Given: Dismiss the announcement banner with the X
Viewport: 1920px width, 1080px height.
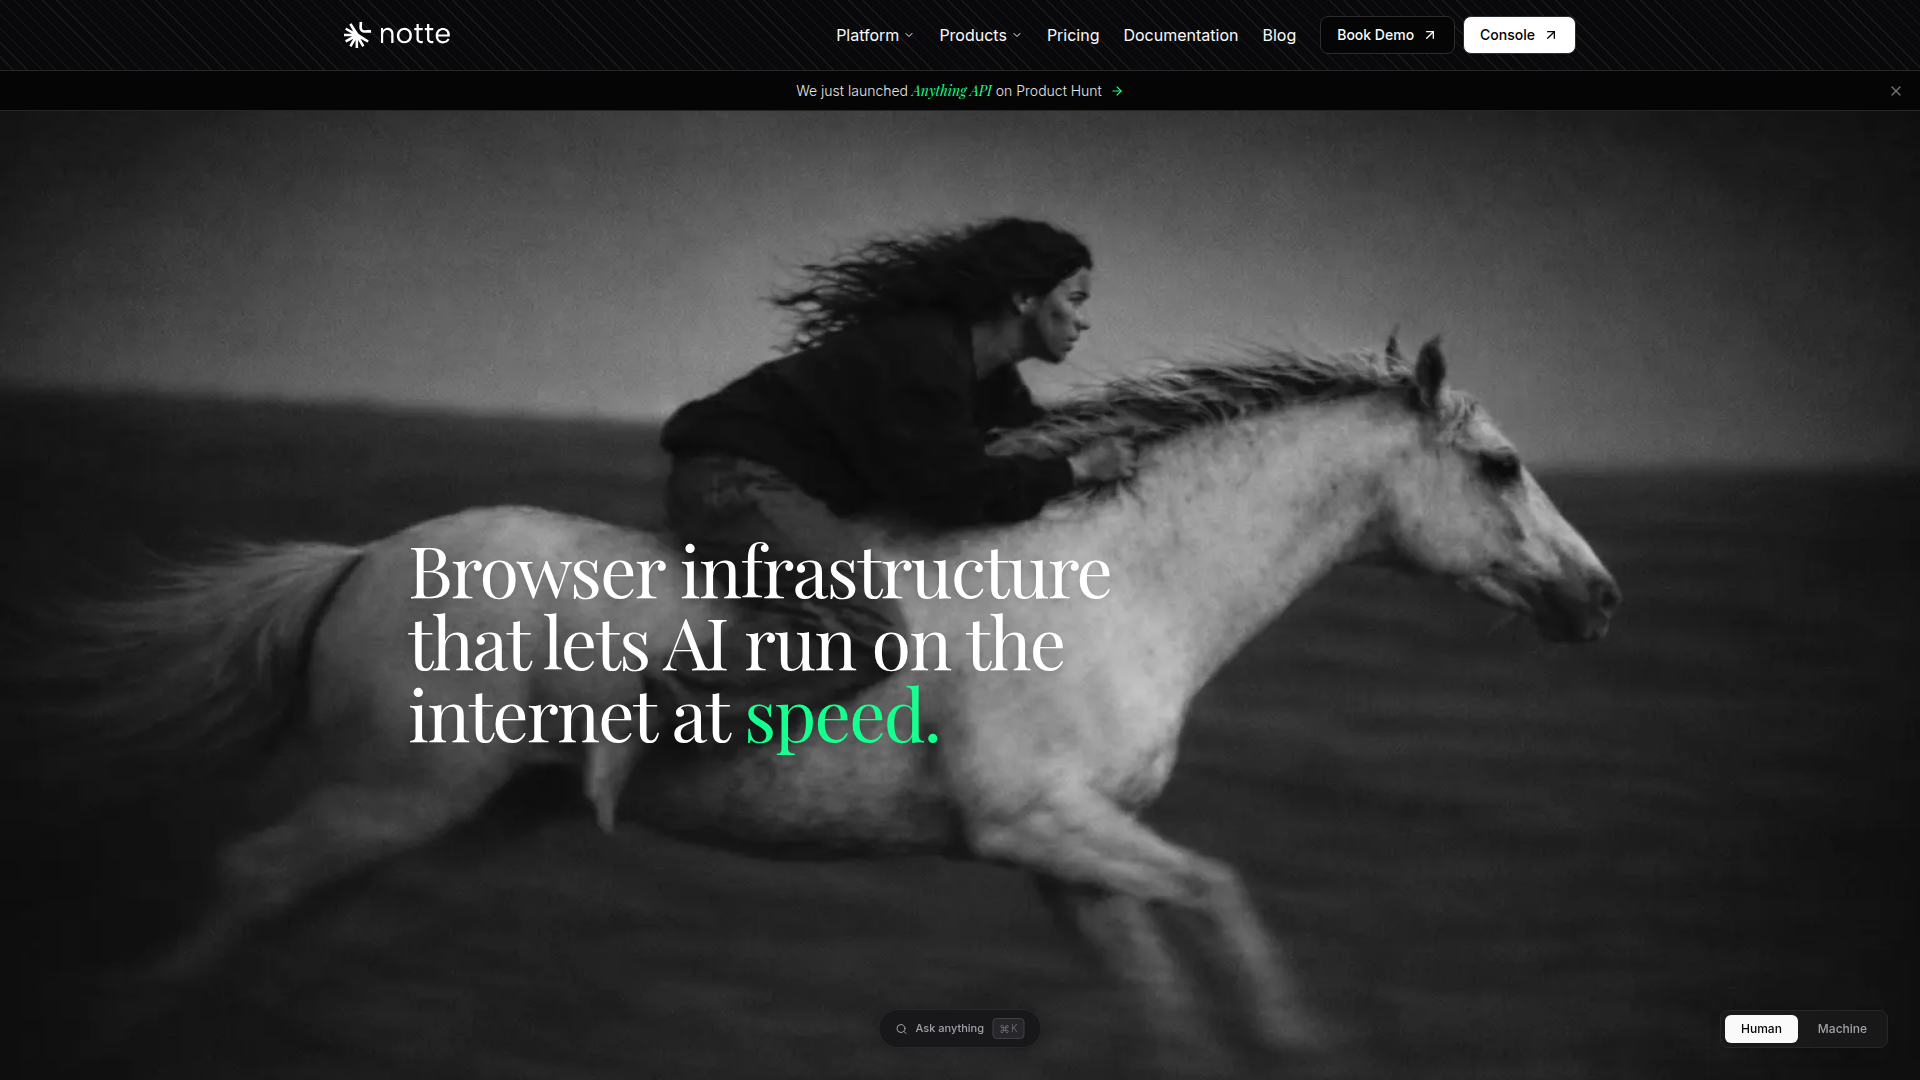Looking at the screenshot, I should (1896, 91).
